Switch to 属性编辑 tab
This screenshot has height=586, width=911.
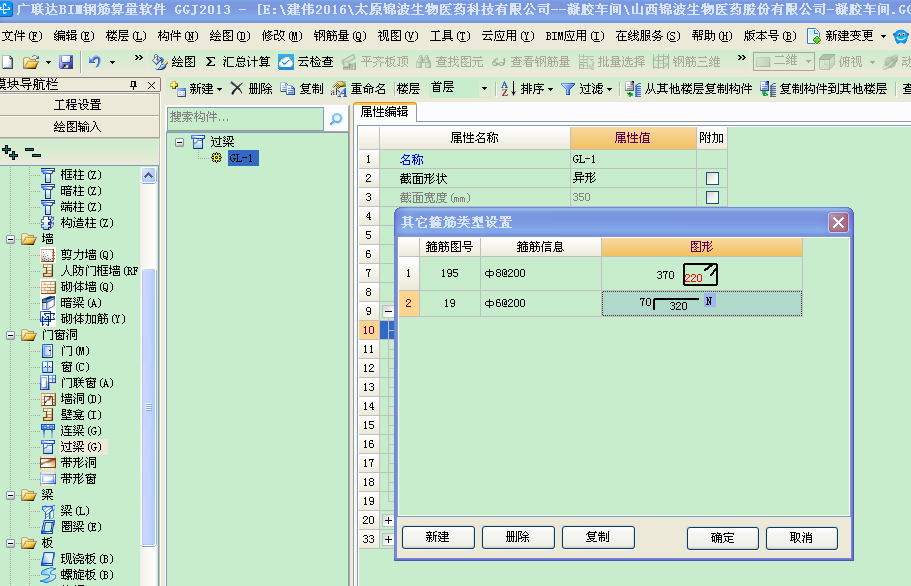384,112
